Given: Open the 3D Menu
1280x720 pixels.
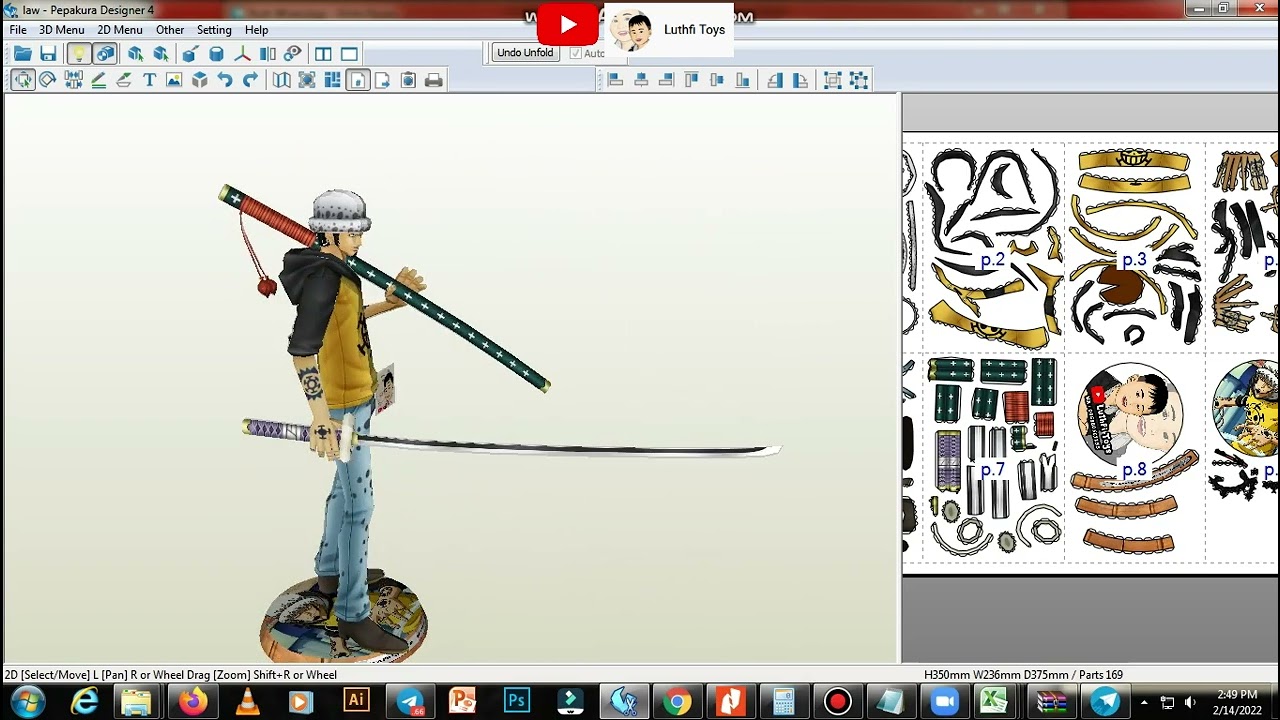Looking at the screenshot, I should (61, 30).
